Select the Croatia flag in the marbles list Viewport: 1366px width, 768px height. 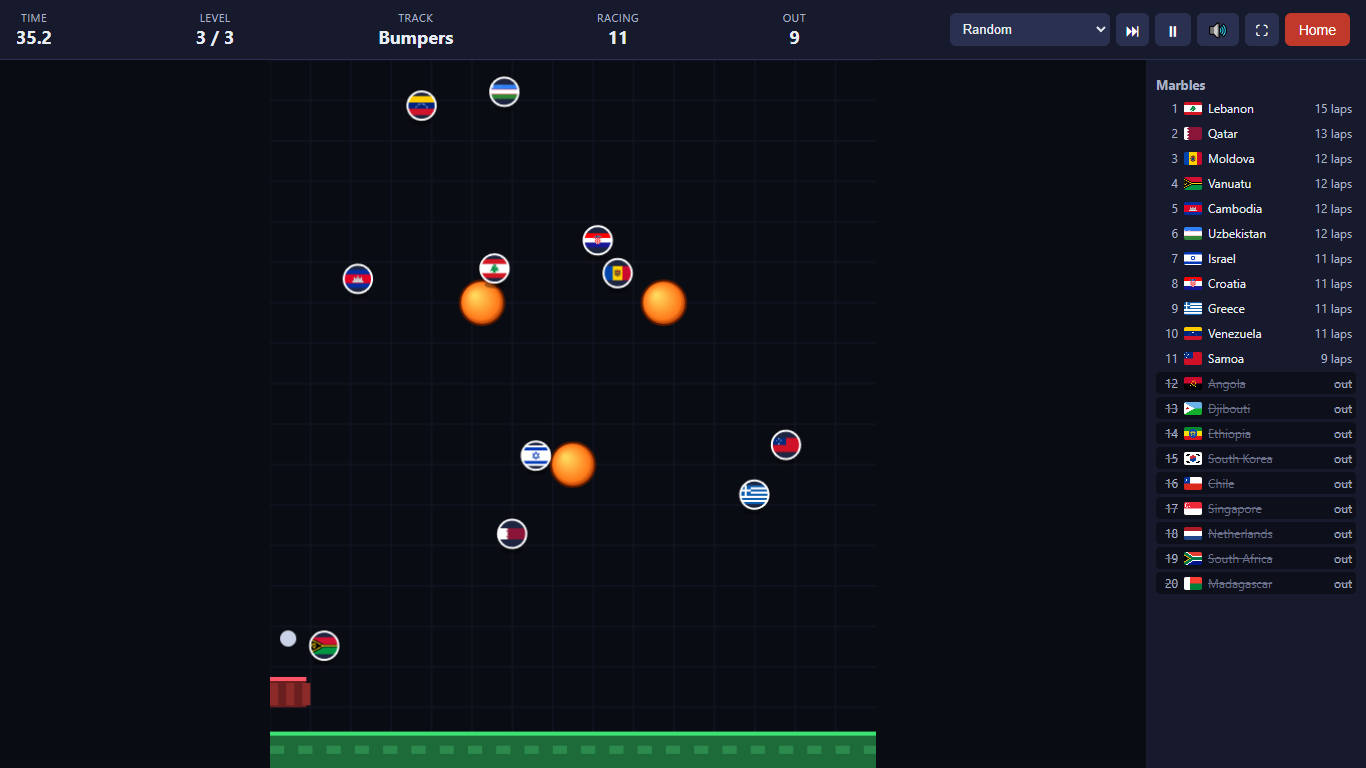1193,284
